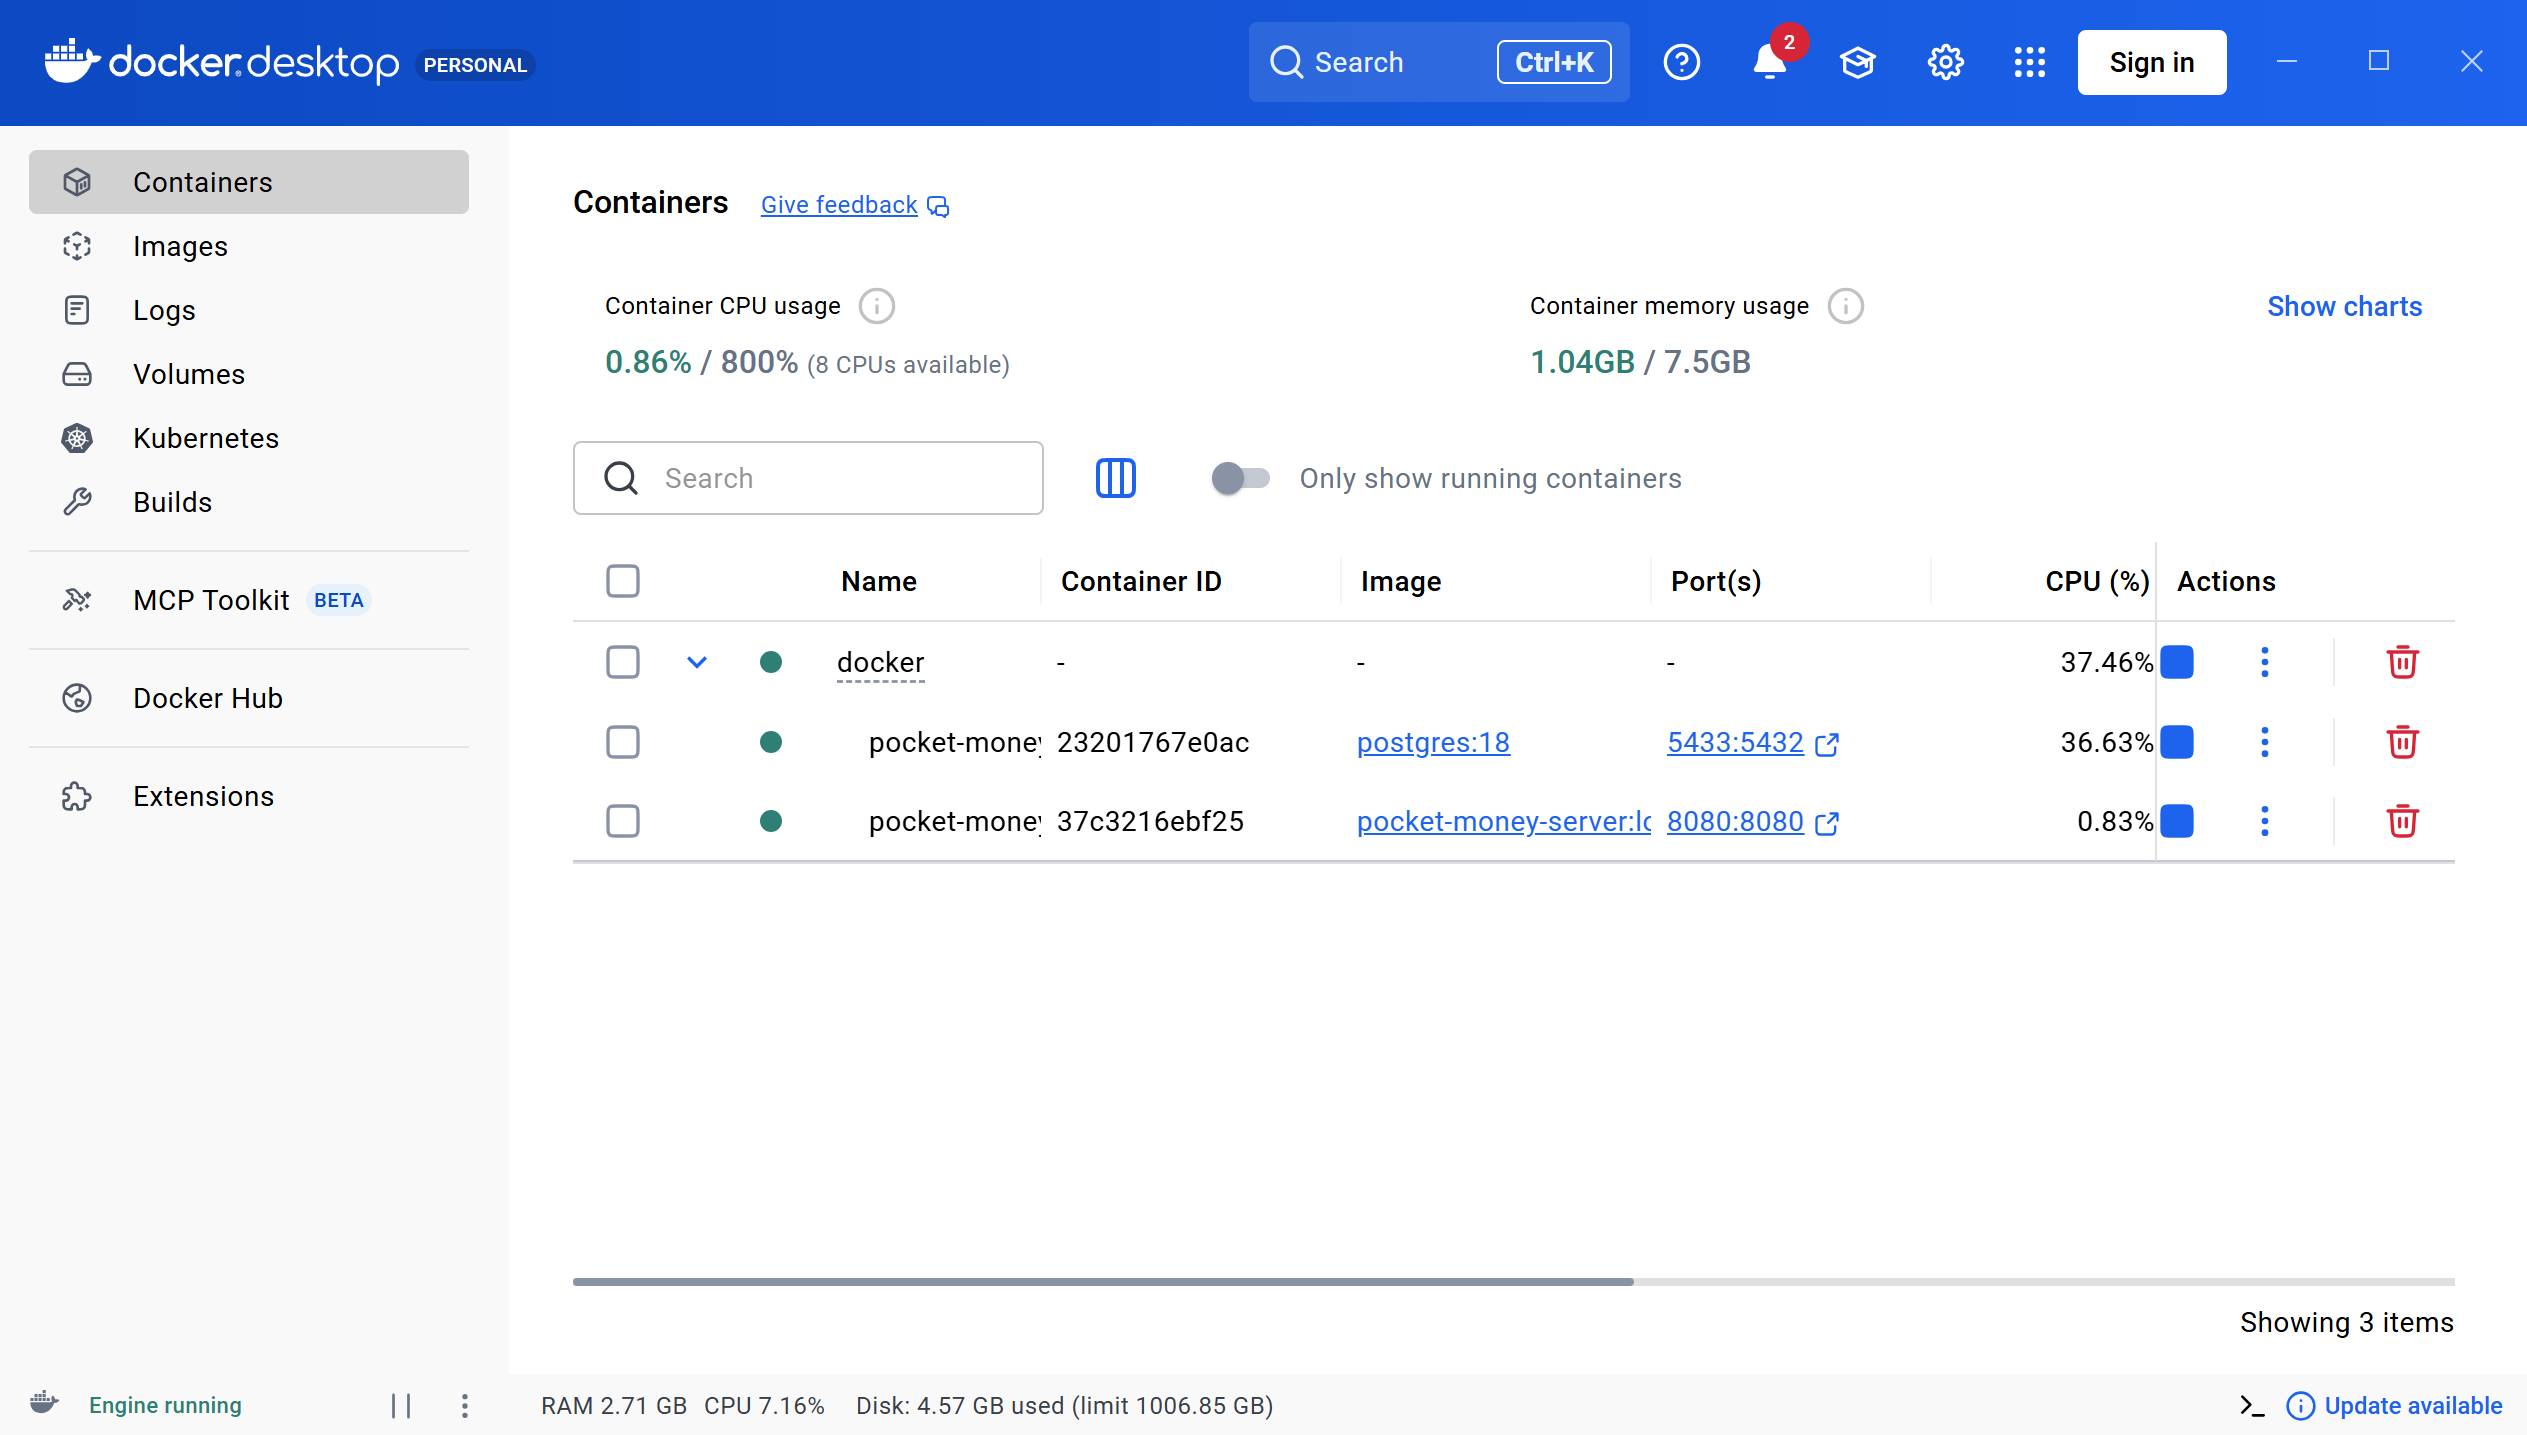The width and height of the screenshot is (2527, 1435).
Task: Delete the docker compose stack
Action: (2402, 662)
